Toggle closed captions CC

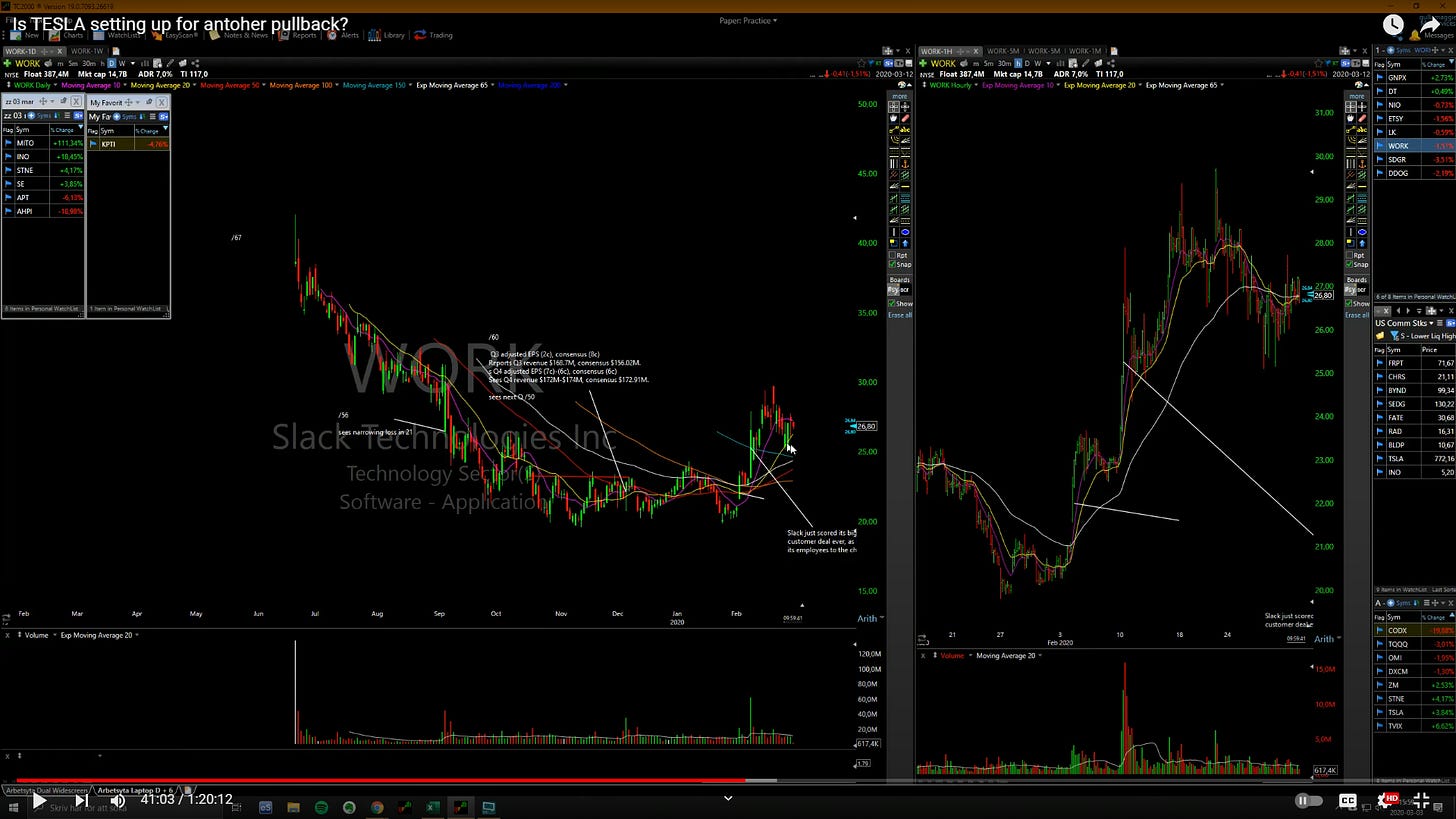tap(1347, 800)
